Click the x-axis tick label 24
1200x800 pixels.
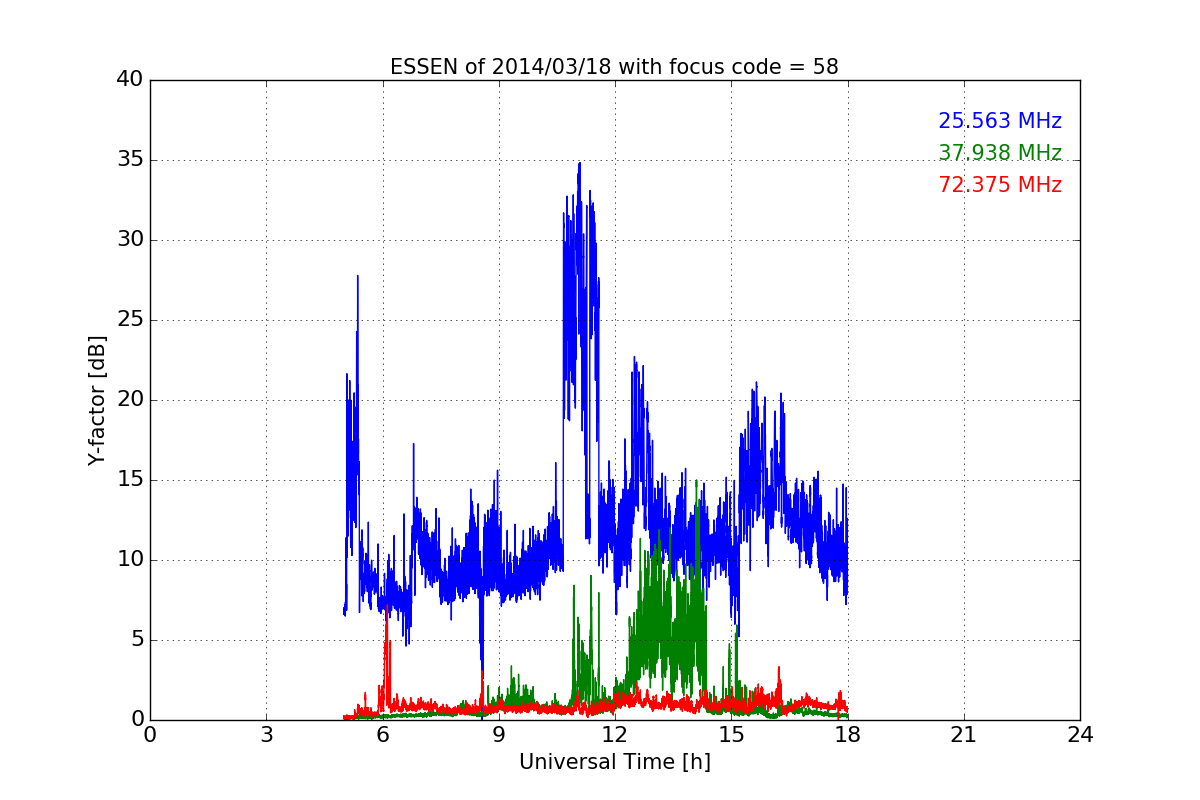(1080, 735)
